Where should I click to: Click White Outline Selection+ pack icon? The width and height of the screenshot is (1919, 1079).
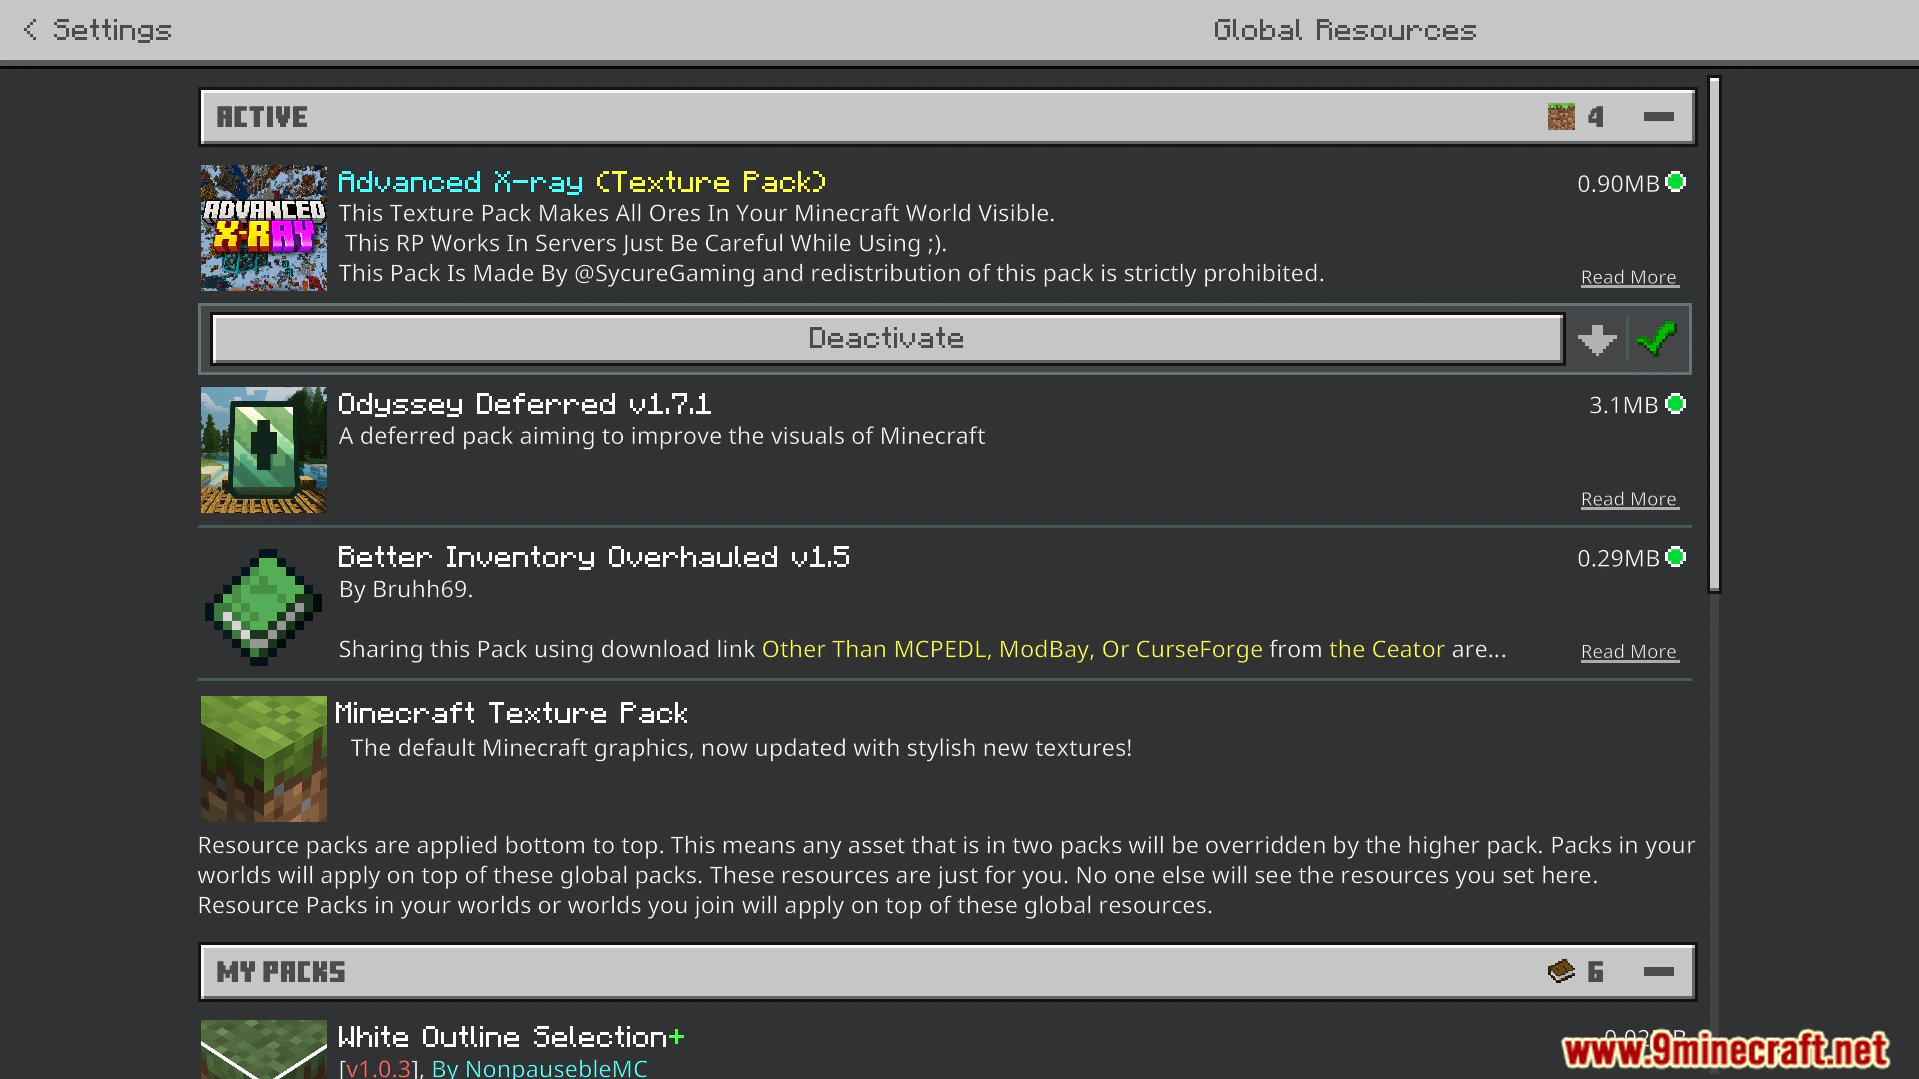point(264,1049)
